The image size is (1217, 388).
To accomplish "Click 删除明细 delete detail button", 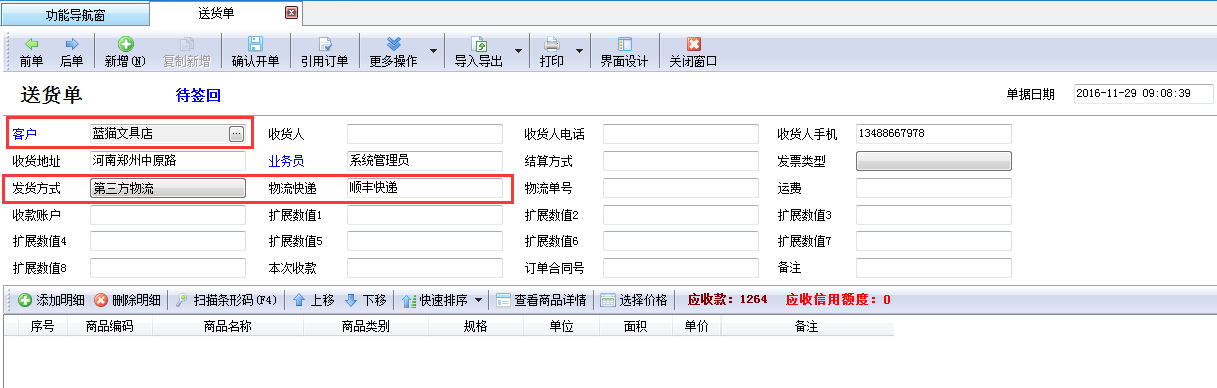I will 127,300.
